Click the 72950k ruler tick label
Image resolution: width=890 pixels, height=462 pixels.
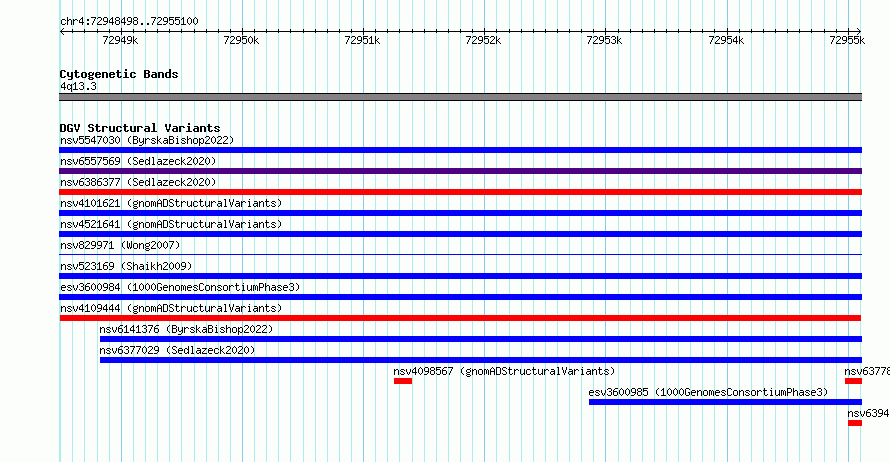click(x=241, y=40)
